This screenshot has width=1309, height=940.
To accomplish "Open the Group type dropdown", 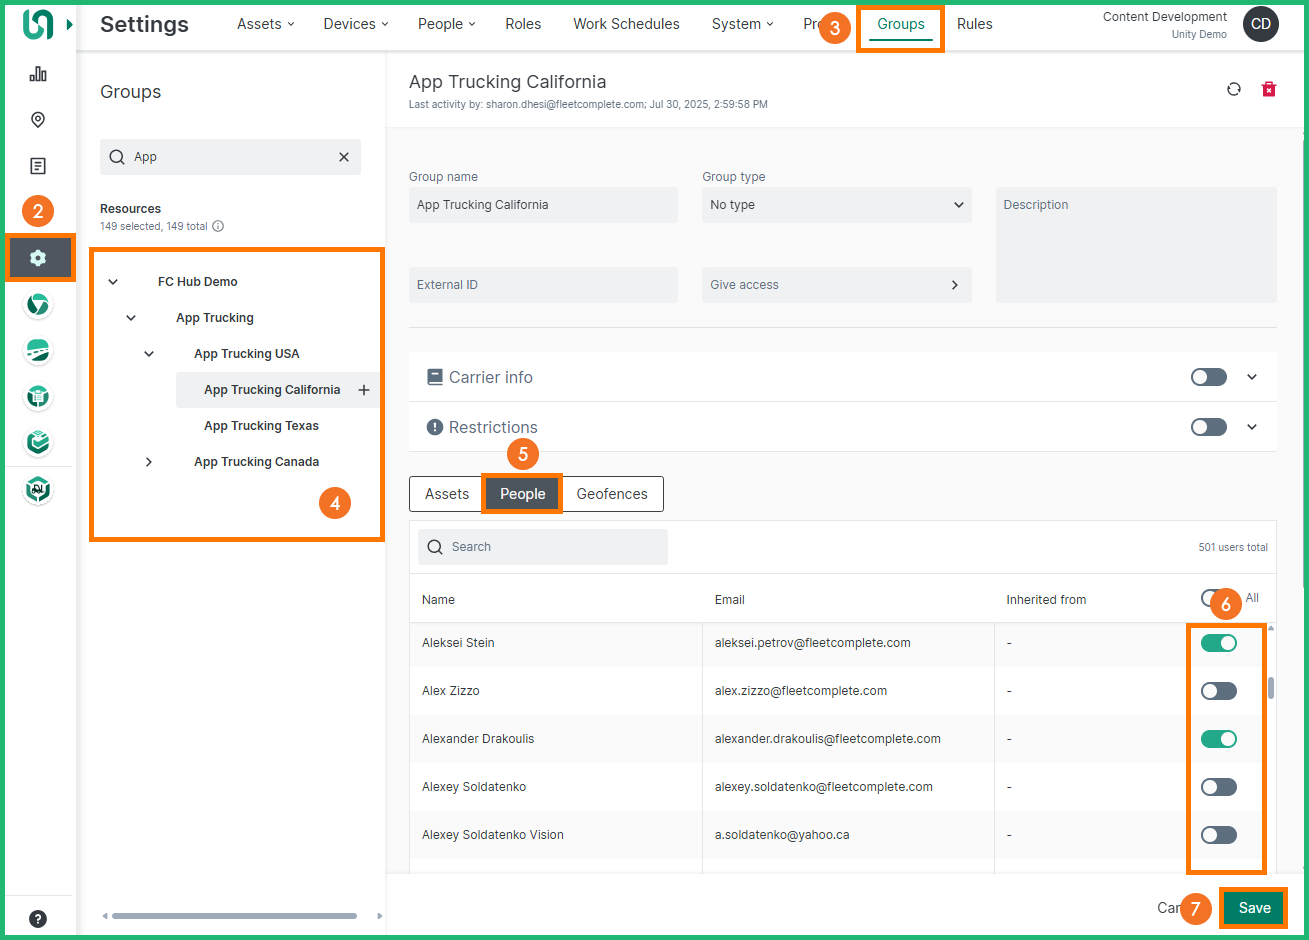I will click(x=836, y=205).
